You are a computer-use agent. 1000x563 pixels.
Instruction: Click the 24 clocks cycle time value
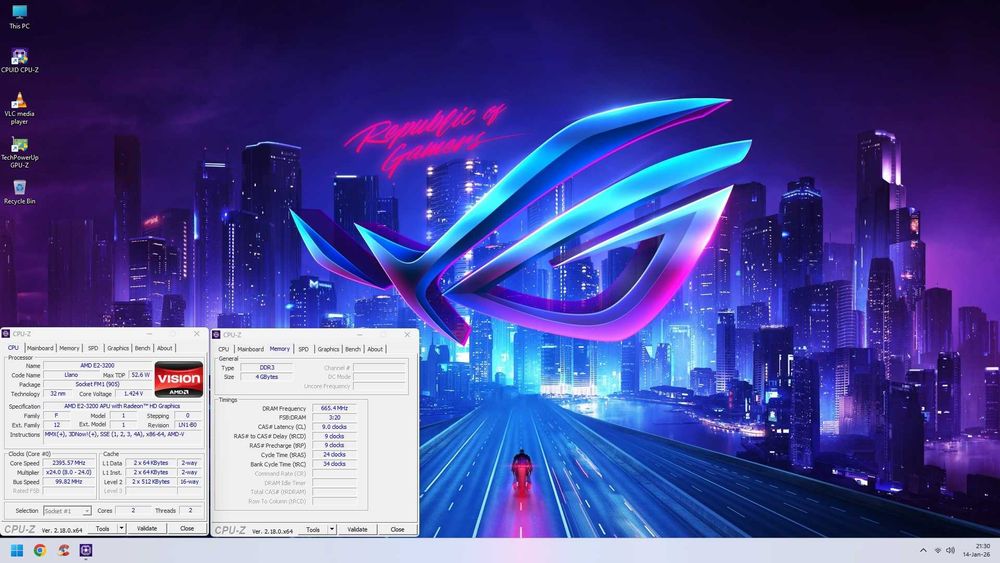[334, 455]
